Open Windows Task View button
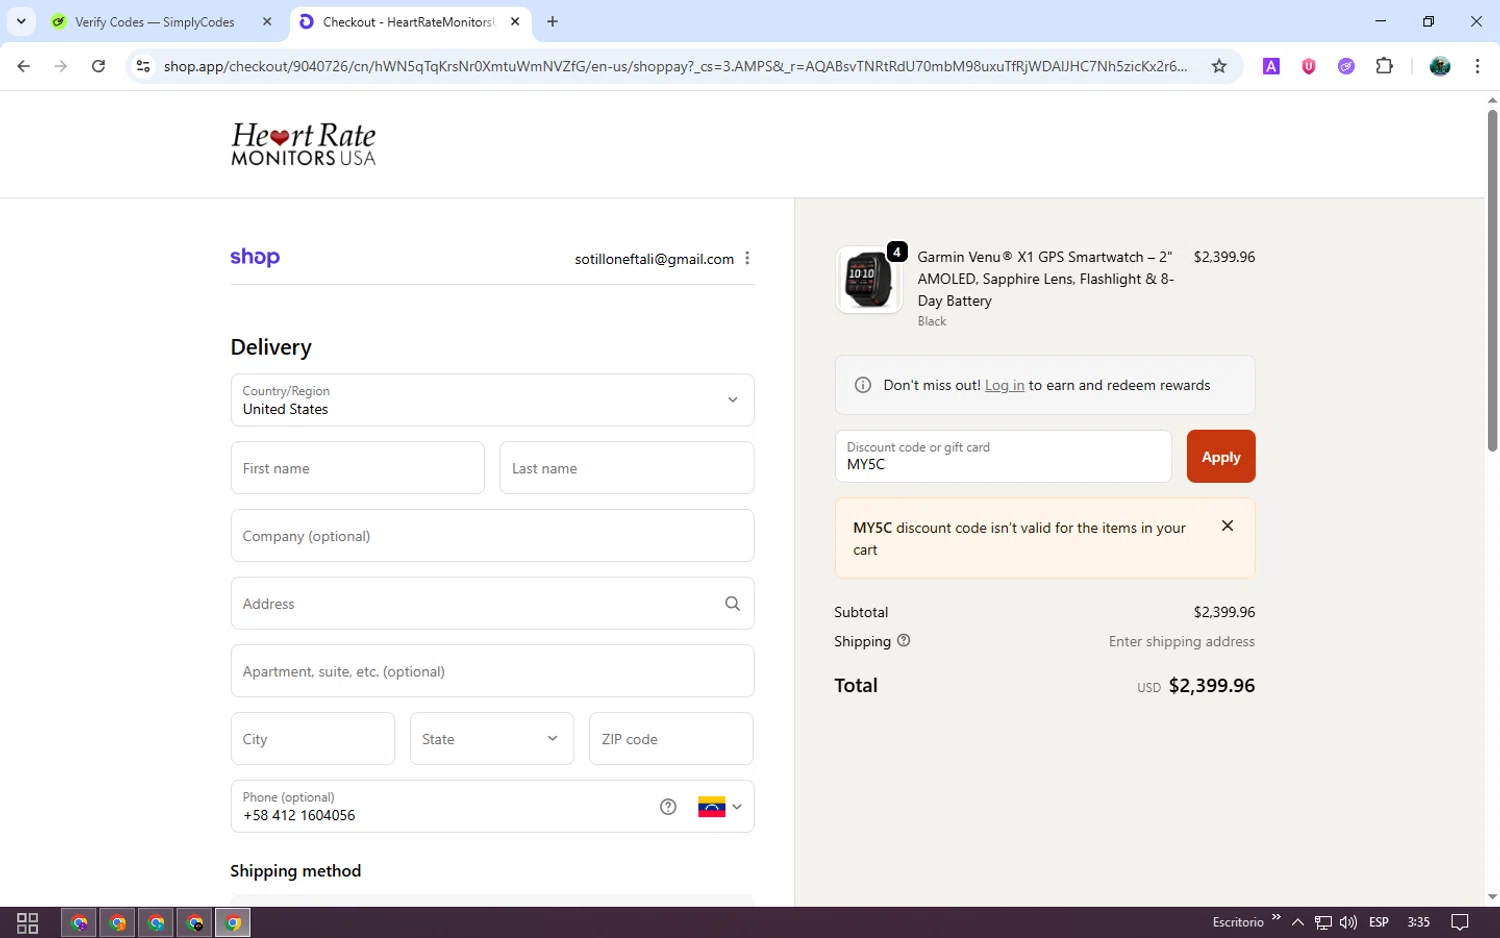This screenshot has width=1500, height=938. [x=28, y=922]
